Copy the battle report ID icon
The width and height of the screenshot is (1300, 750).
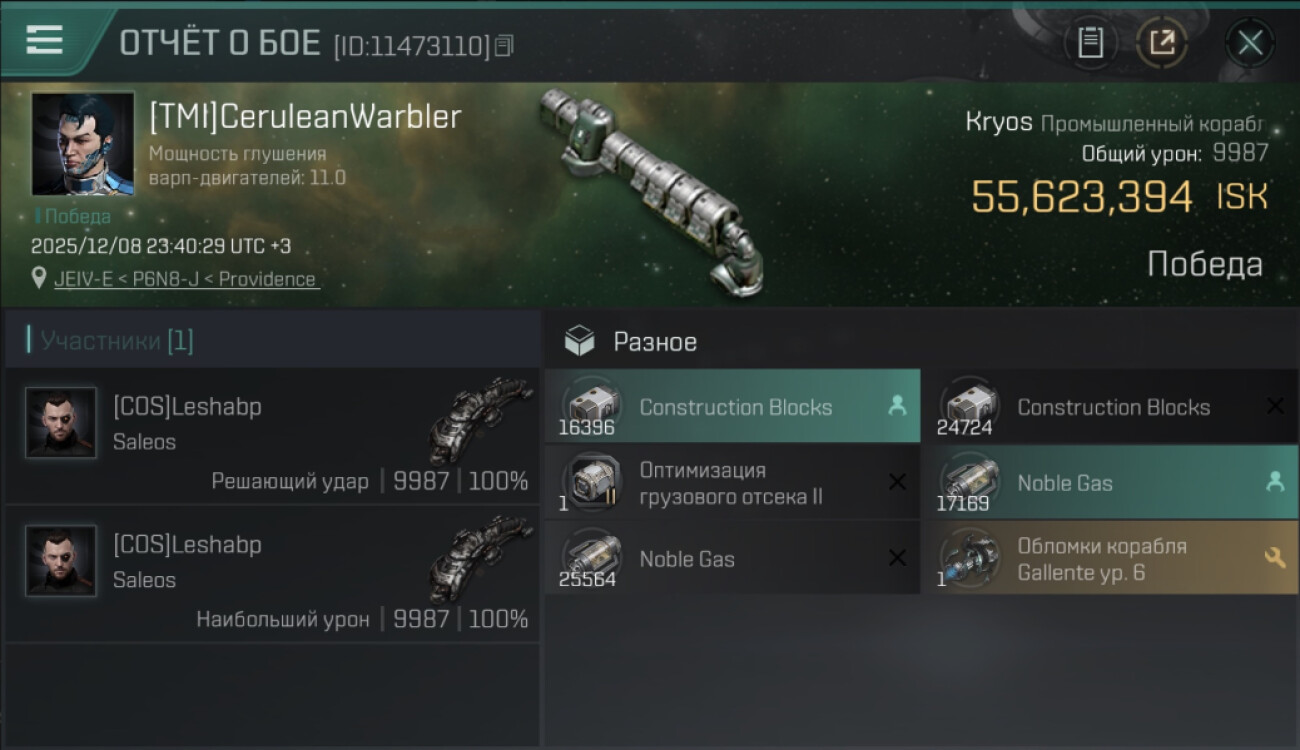pyautogui.click(x=505, y=45)
